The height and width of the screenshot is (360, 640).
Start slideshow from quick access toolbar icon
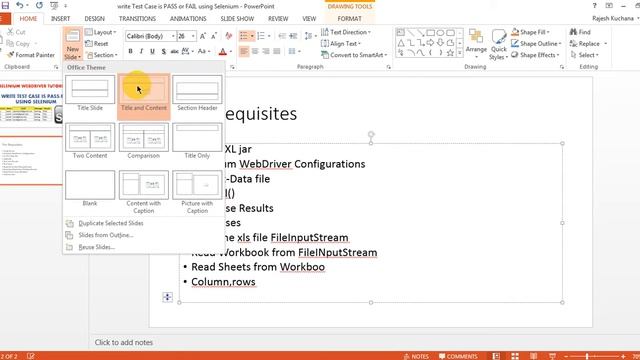(54, 5)
